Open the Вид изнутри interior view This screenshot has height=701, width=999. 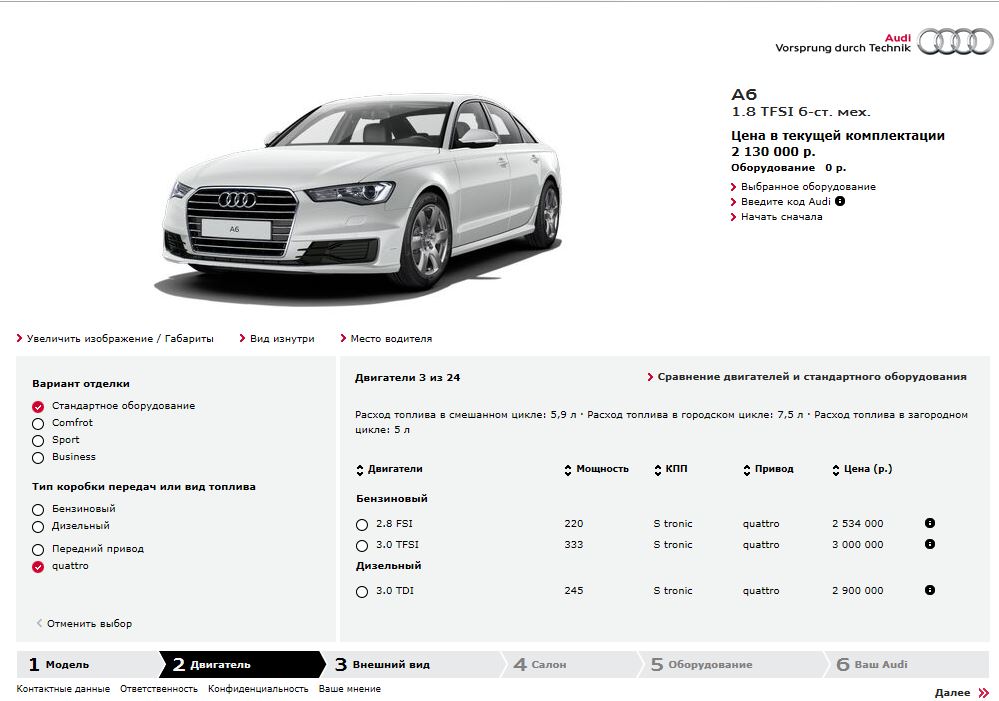click(x=277, y=338)
